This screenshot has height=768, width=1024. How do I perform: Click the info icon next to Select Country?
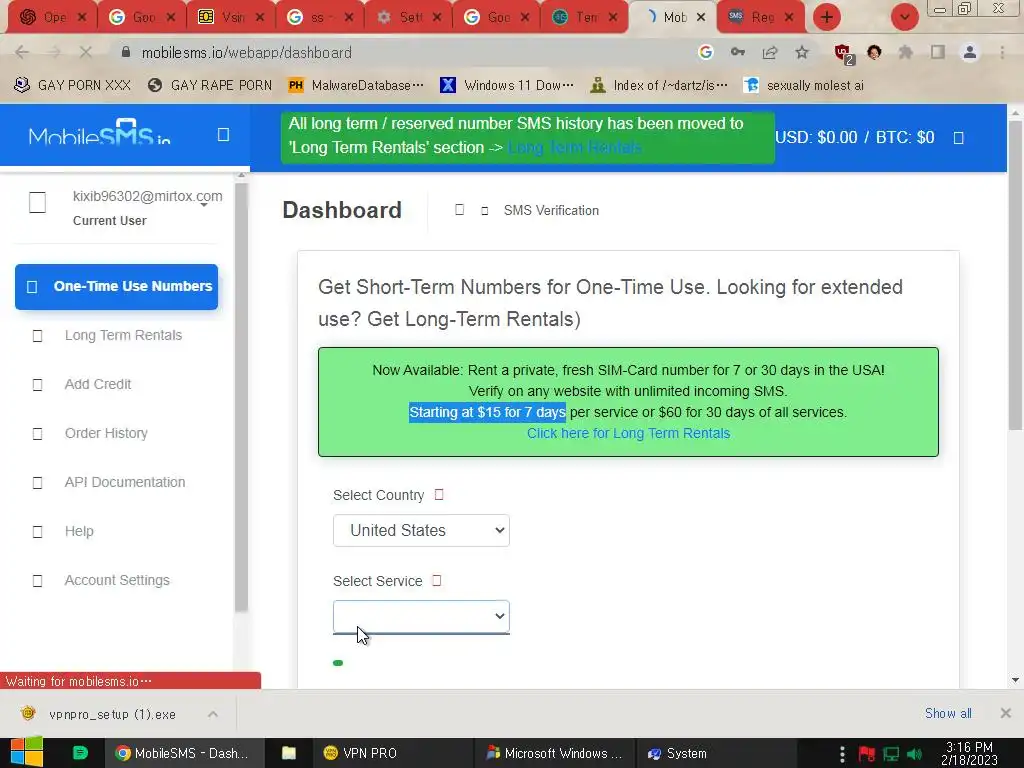[439, 494]
